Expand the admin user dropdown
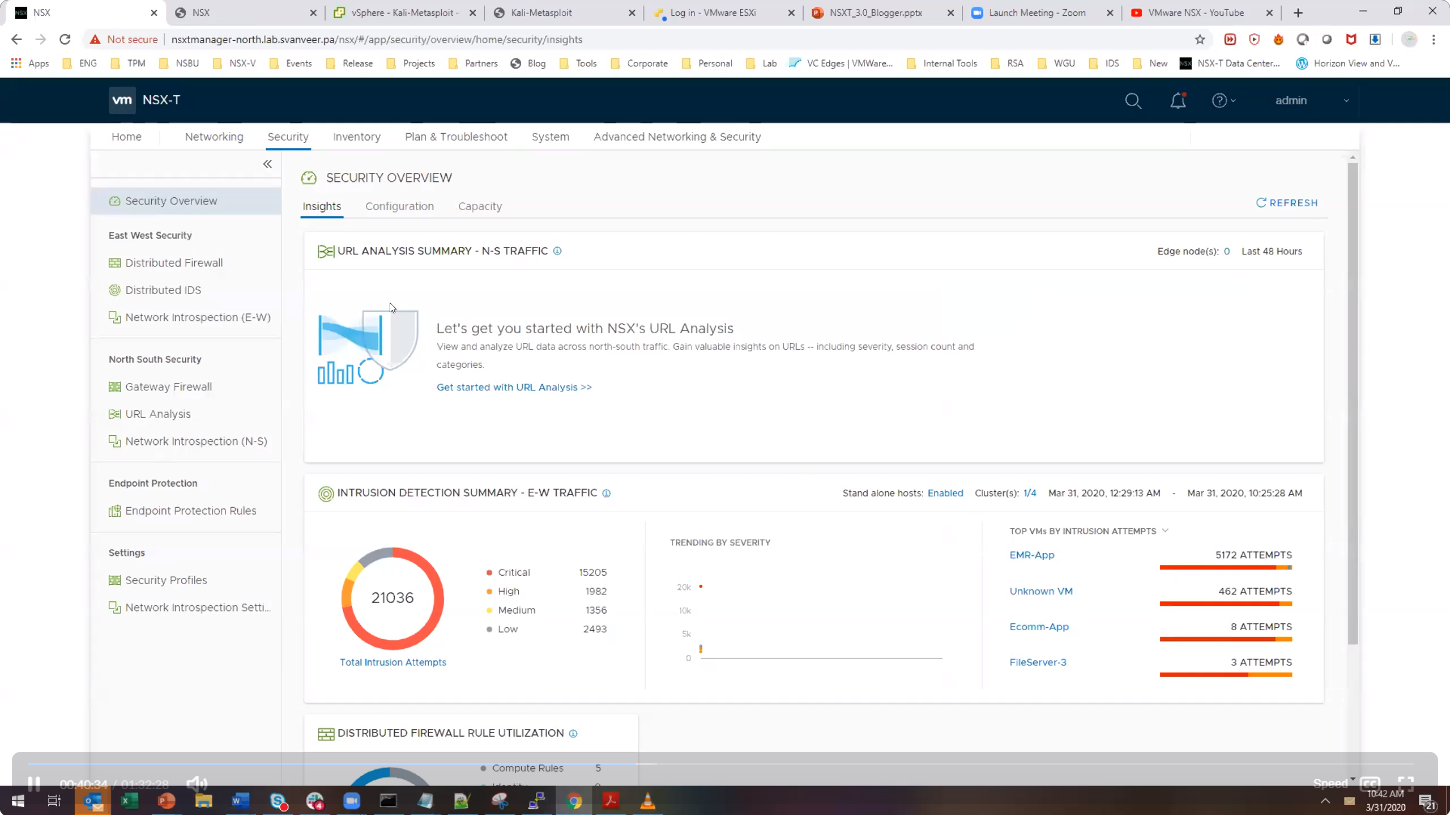The height and width of the screenshot is (815, 1450). (x=1312, y=101)
